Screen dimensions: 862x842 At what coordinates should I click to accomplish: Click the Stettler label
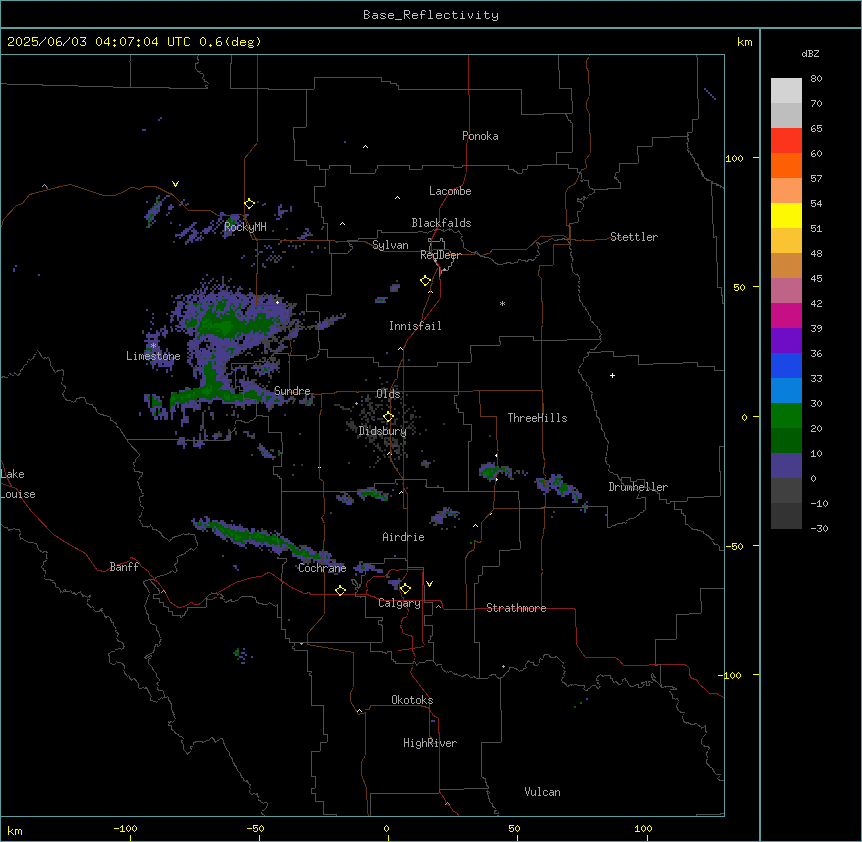(634, 237)
